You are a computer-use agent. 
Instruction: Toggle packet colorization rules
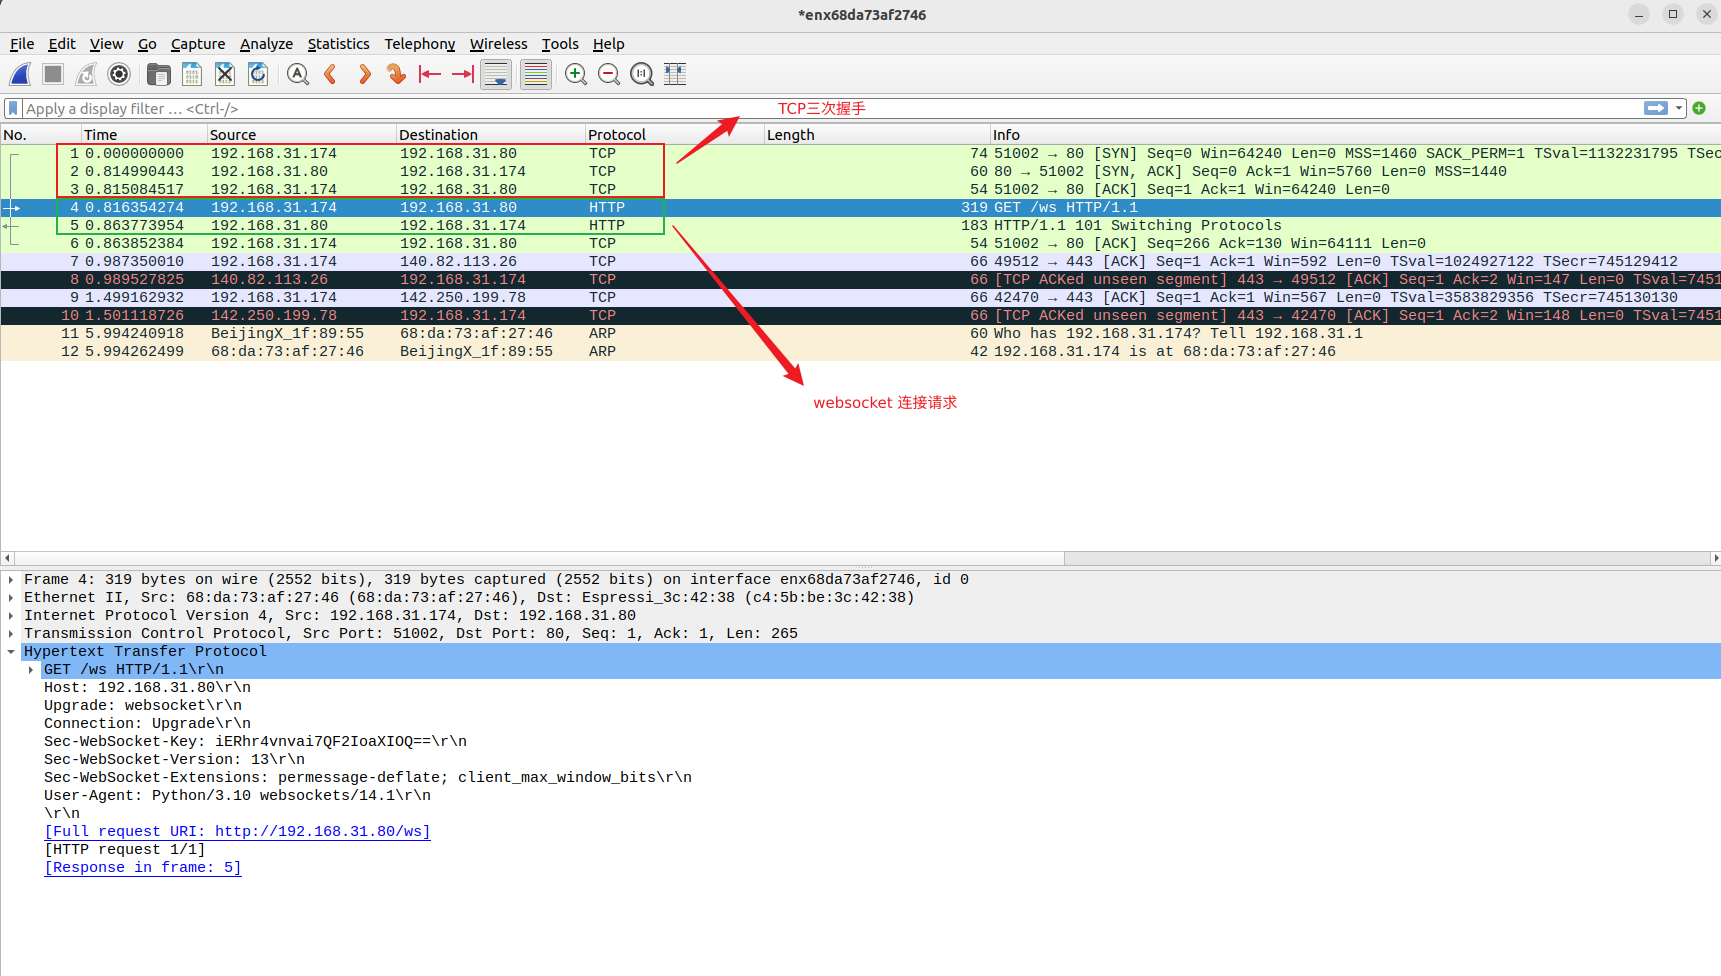click(536, 74)
